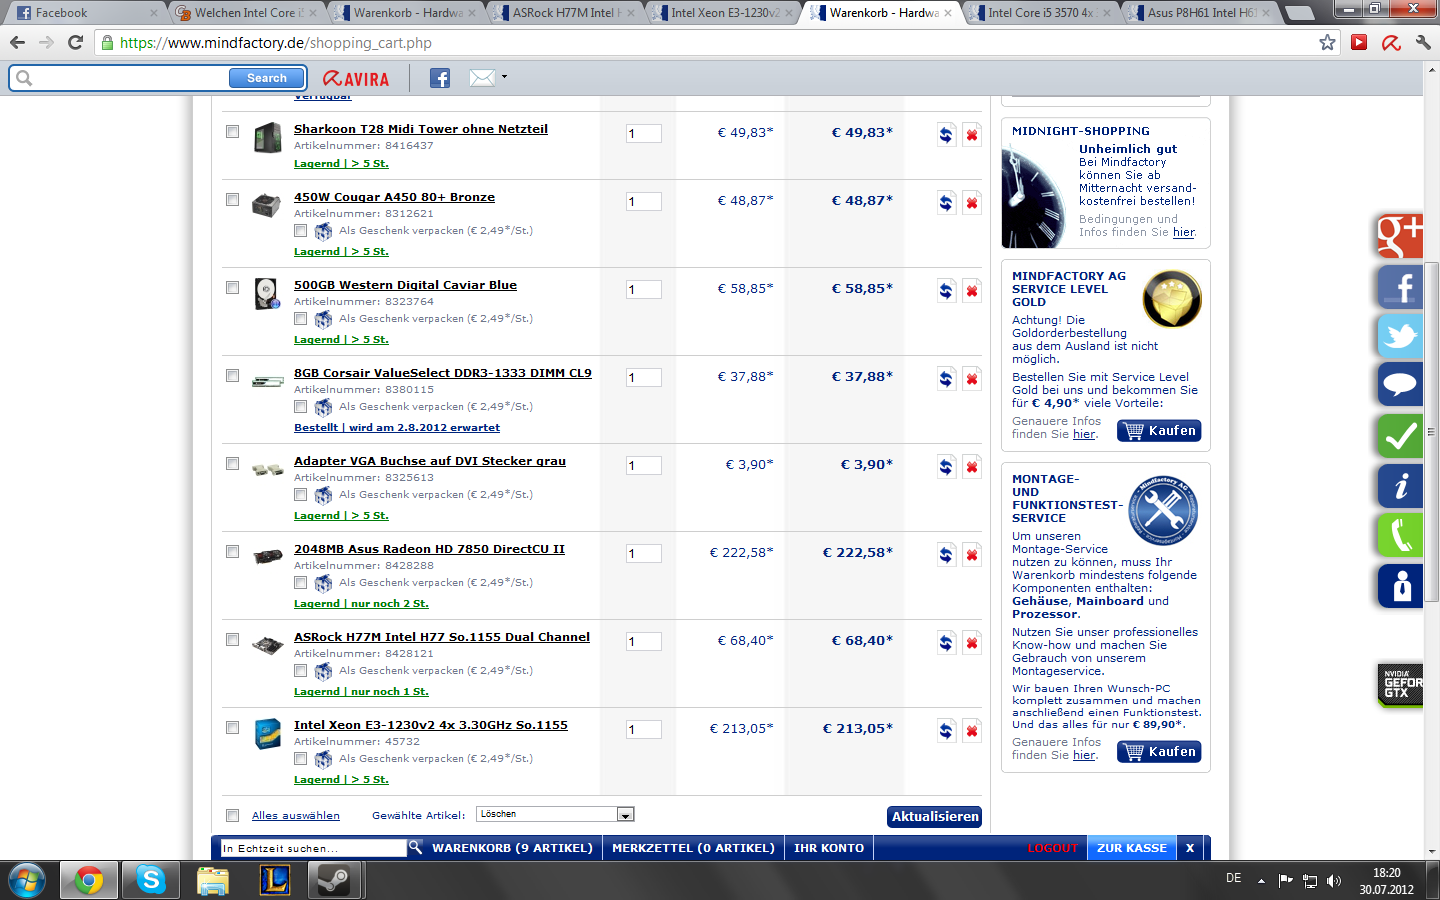Reload the current page
The image size is (1440, 900).
(x=75, y=42)
